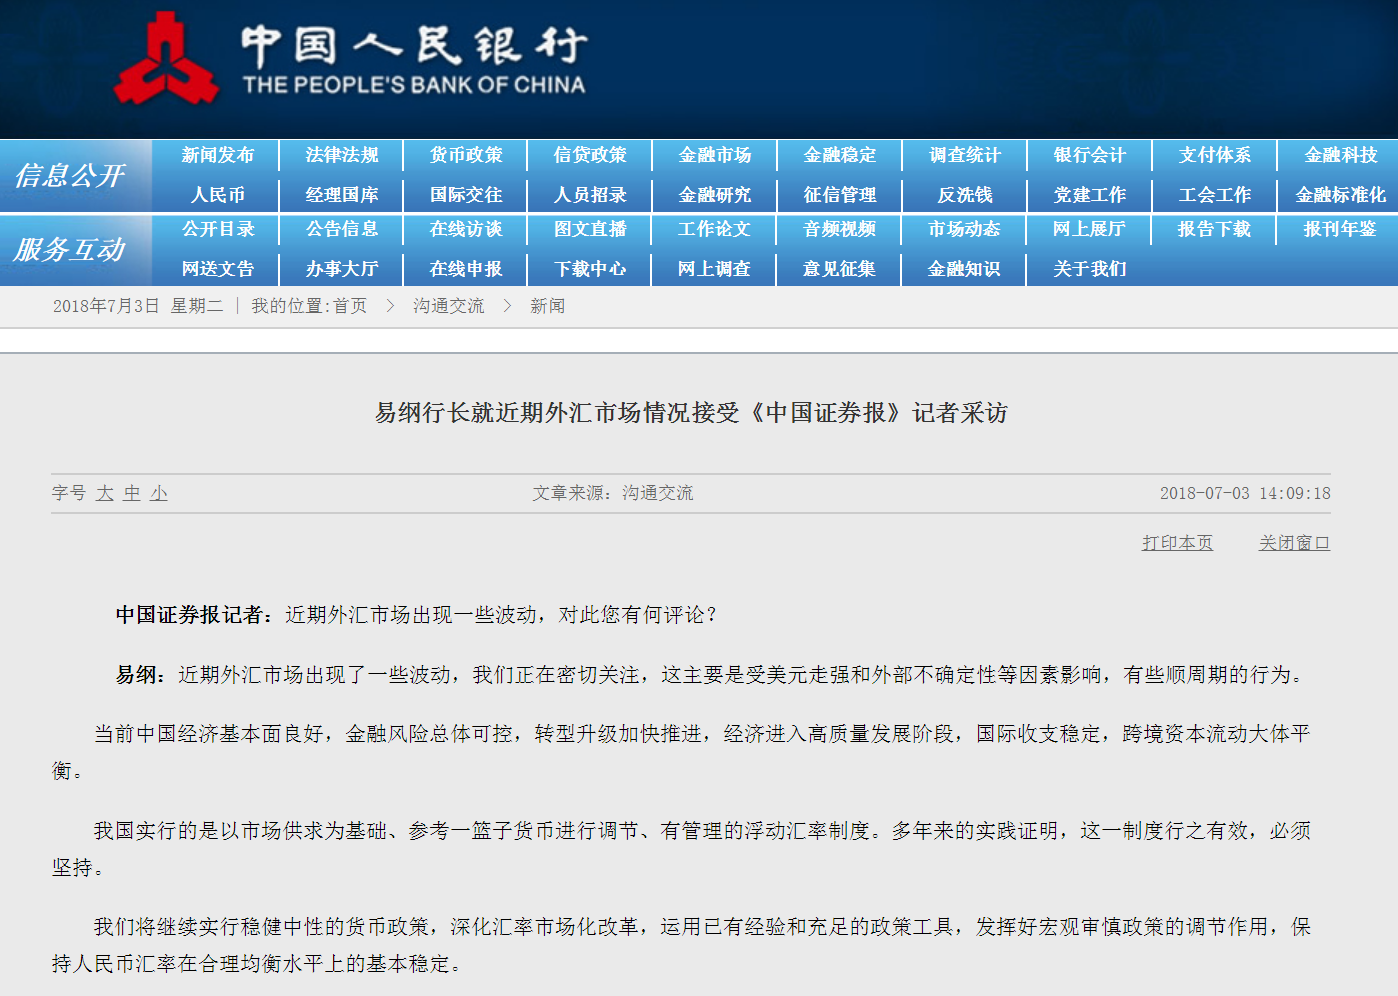1398x996 pixels.
Task: Open the 货币政策 menu item
Action: click(466, 155)
